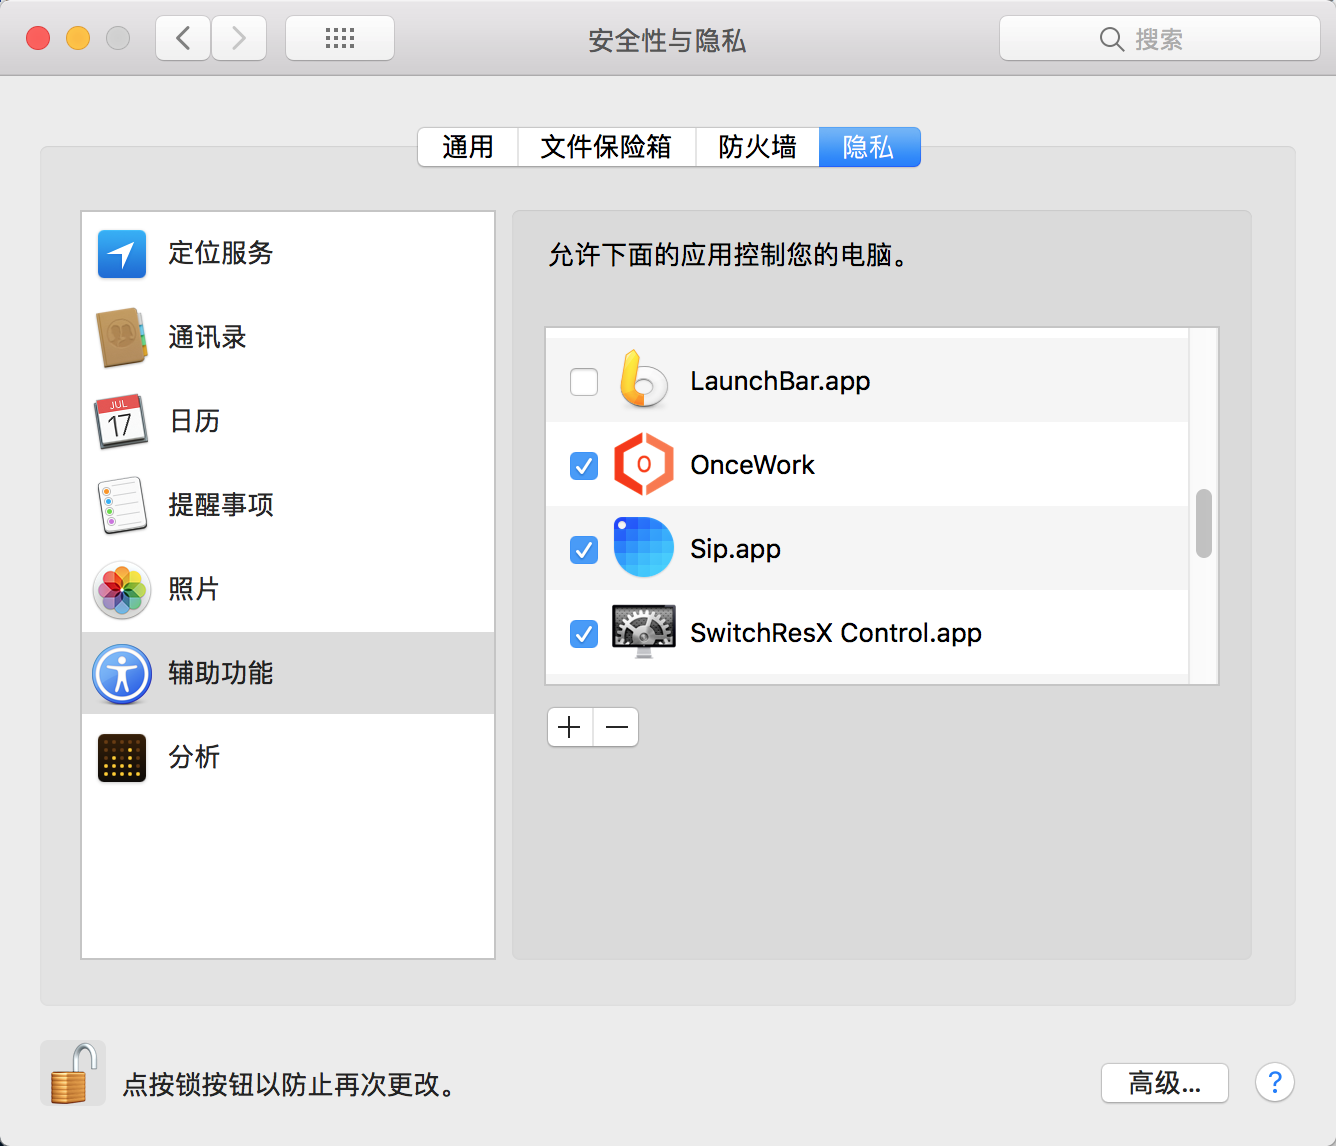Image resolution: width=1336 pixels, height=1146 pixels.
Task: Switch to the 通用 tab
Action: point(468,147)
